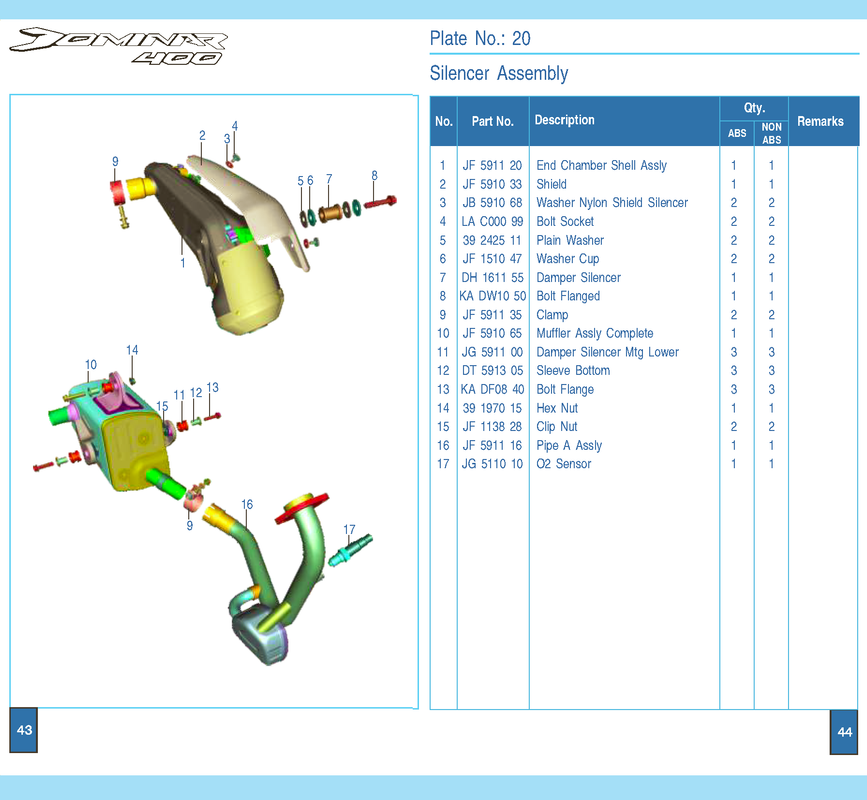Select part number 'JF 1510 47'
867x800 pixels.
coord(492,259)
